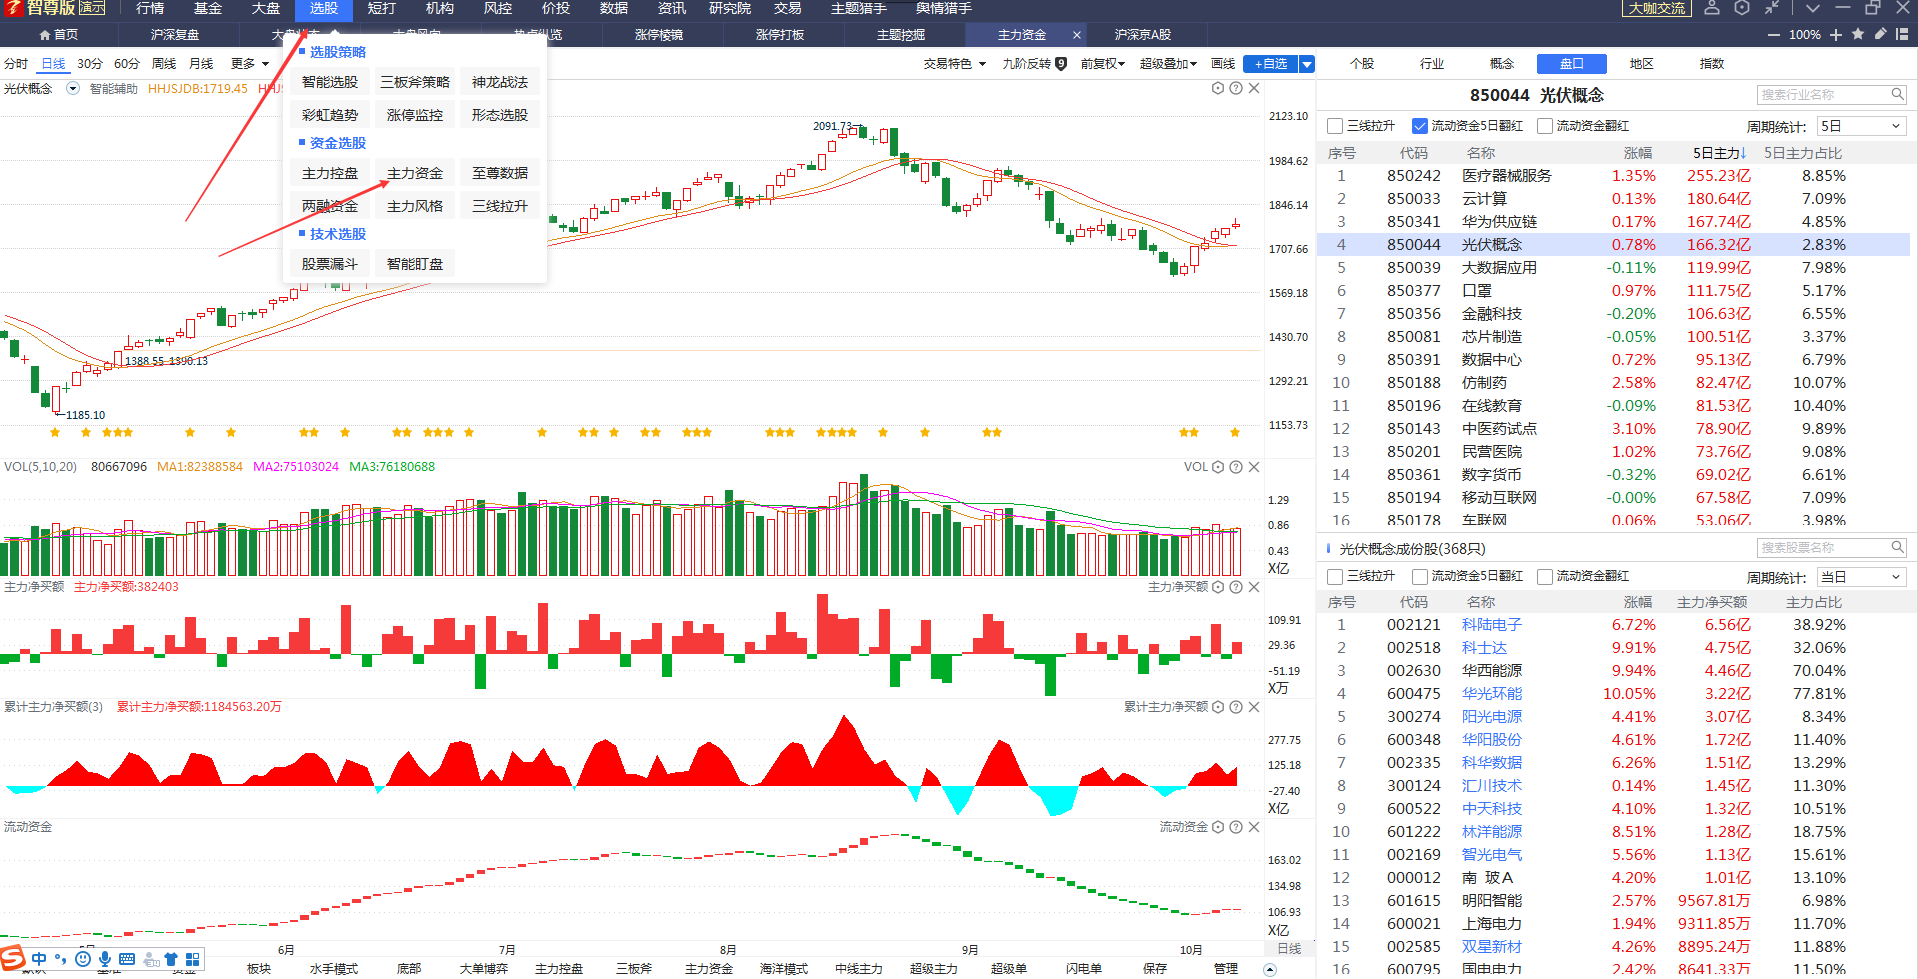The height and width of the screenshot is (979, 1918).
Task: Click the star favorites icon in top bar
Action: click(1858, 34)
